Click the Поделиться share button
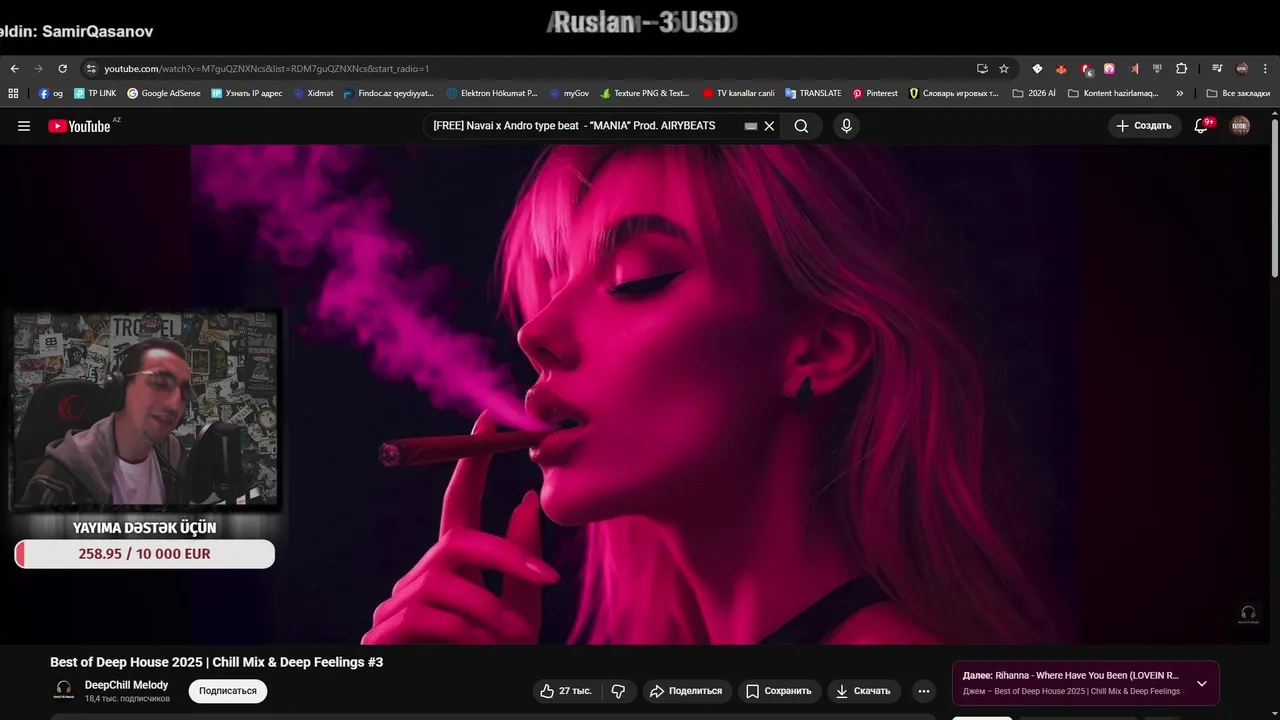 (686, 691)
